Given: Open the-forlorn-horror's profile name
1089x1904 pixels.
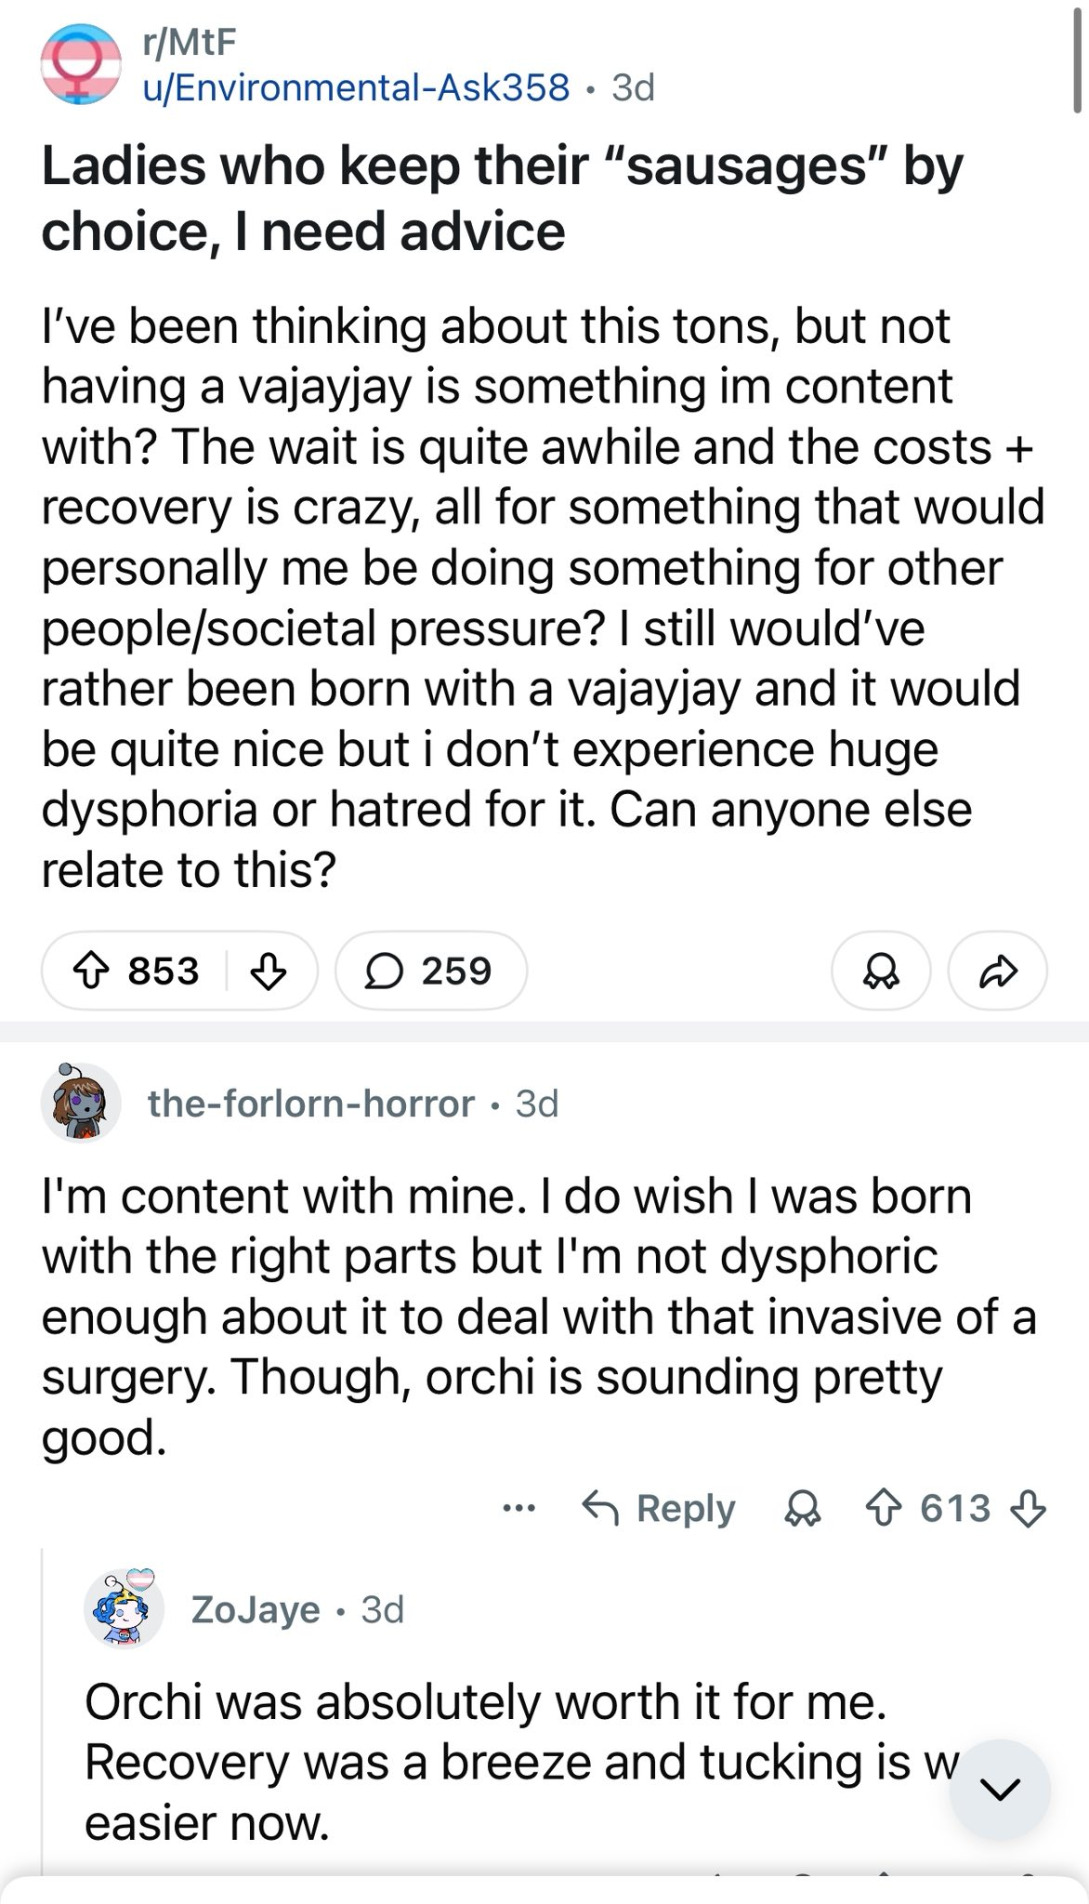Looking at the screenshot, I should (311, 1104).
